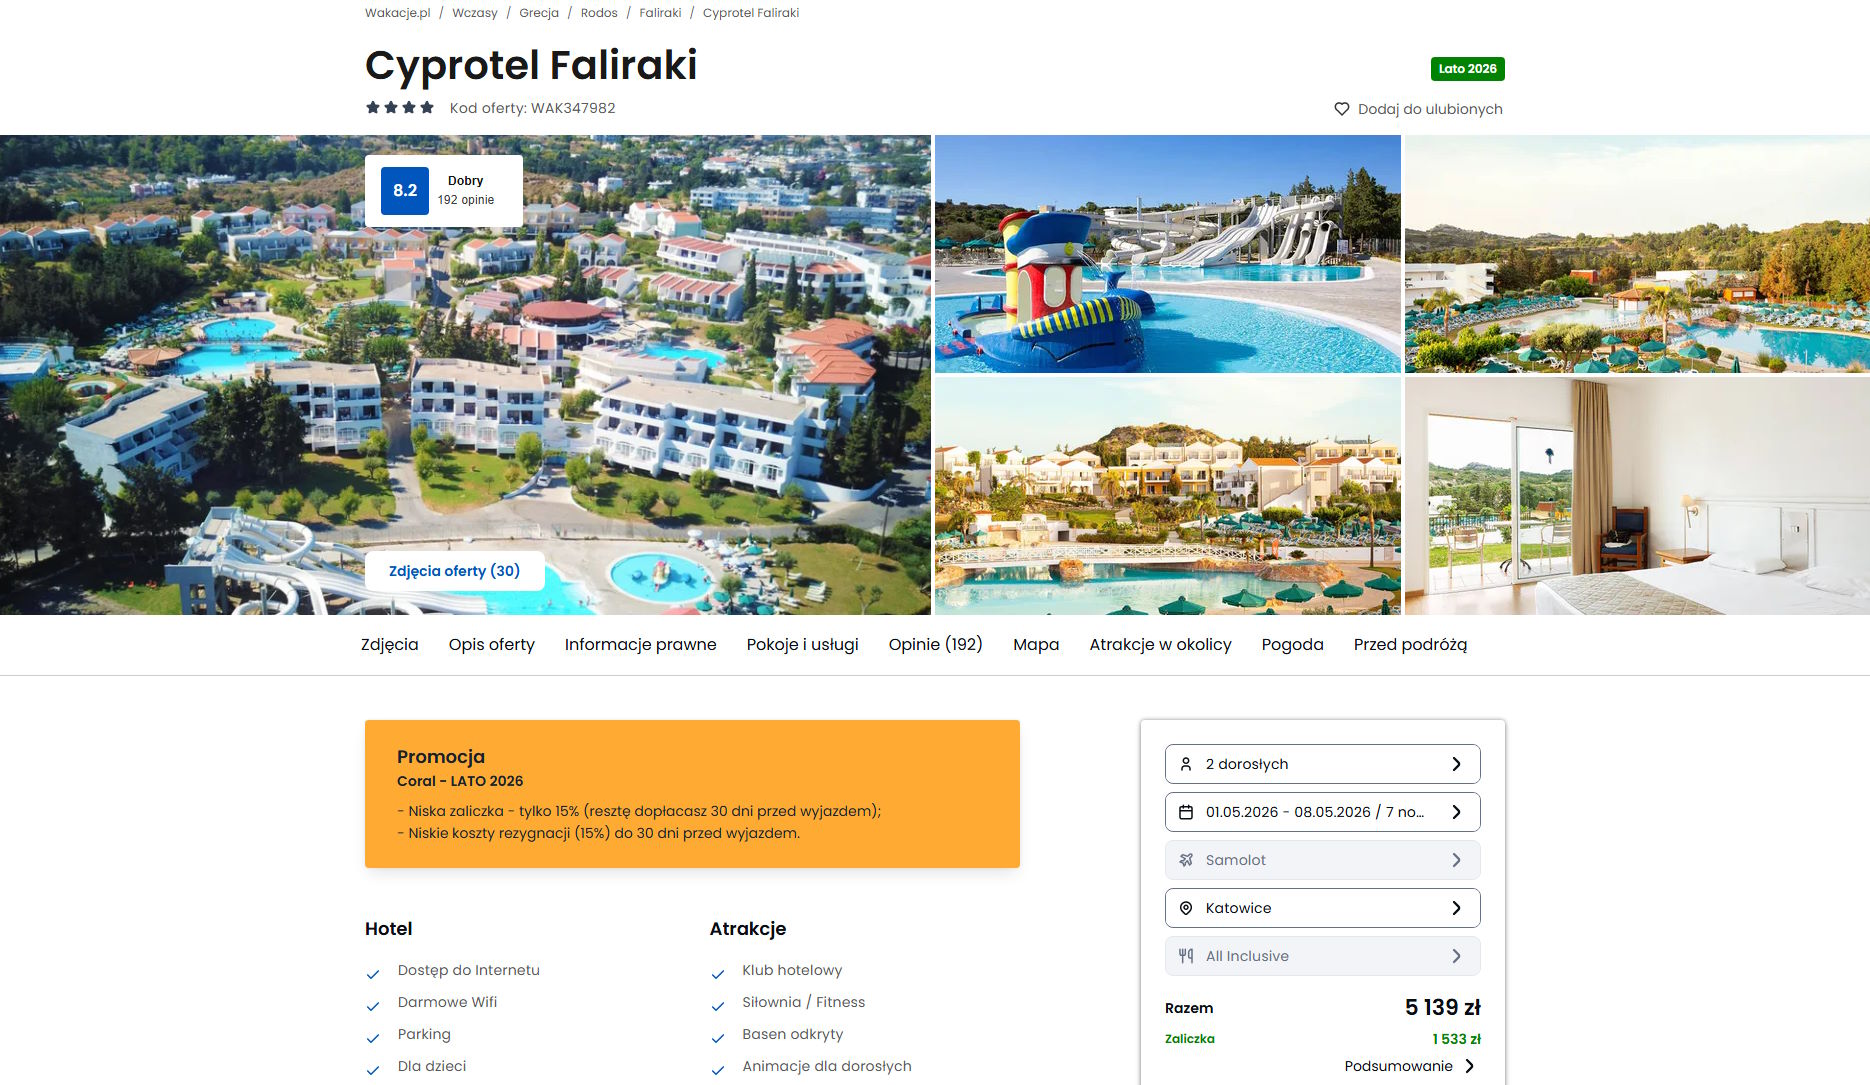Open the date range 01.05.2026 selector

click(x=1322, y=812)
